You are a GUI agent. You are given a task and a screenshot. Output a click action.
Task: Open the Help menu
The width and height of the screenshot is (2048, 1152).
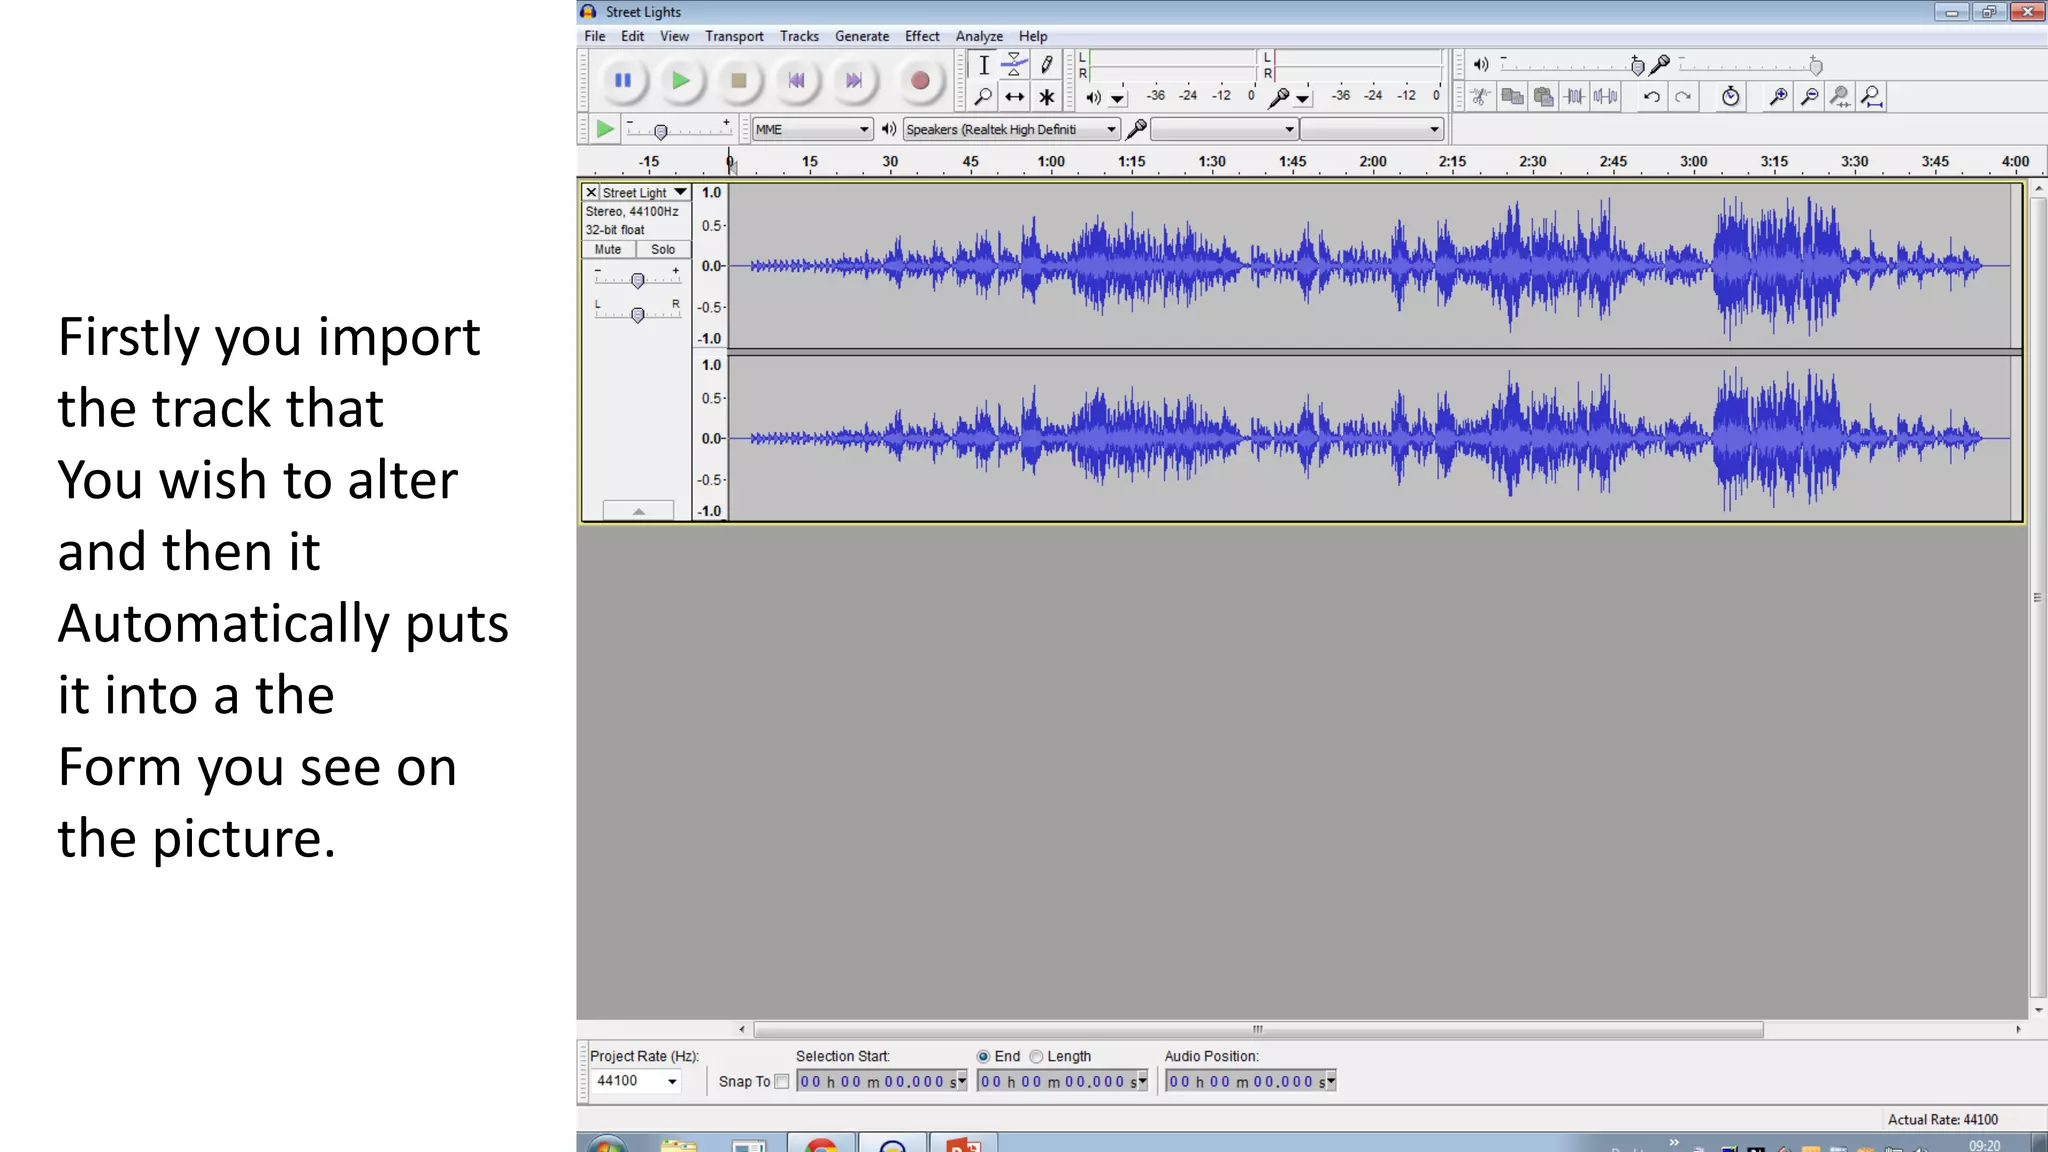(x=1033, y=36)
